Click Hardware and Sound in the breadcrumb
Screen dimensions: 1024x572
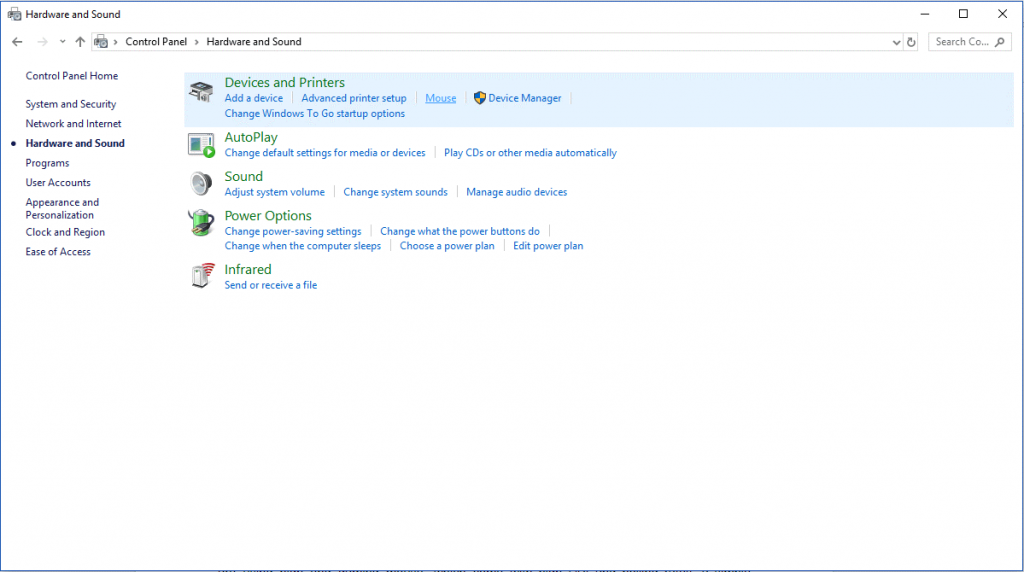coord(254,42)
